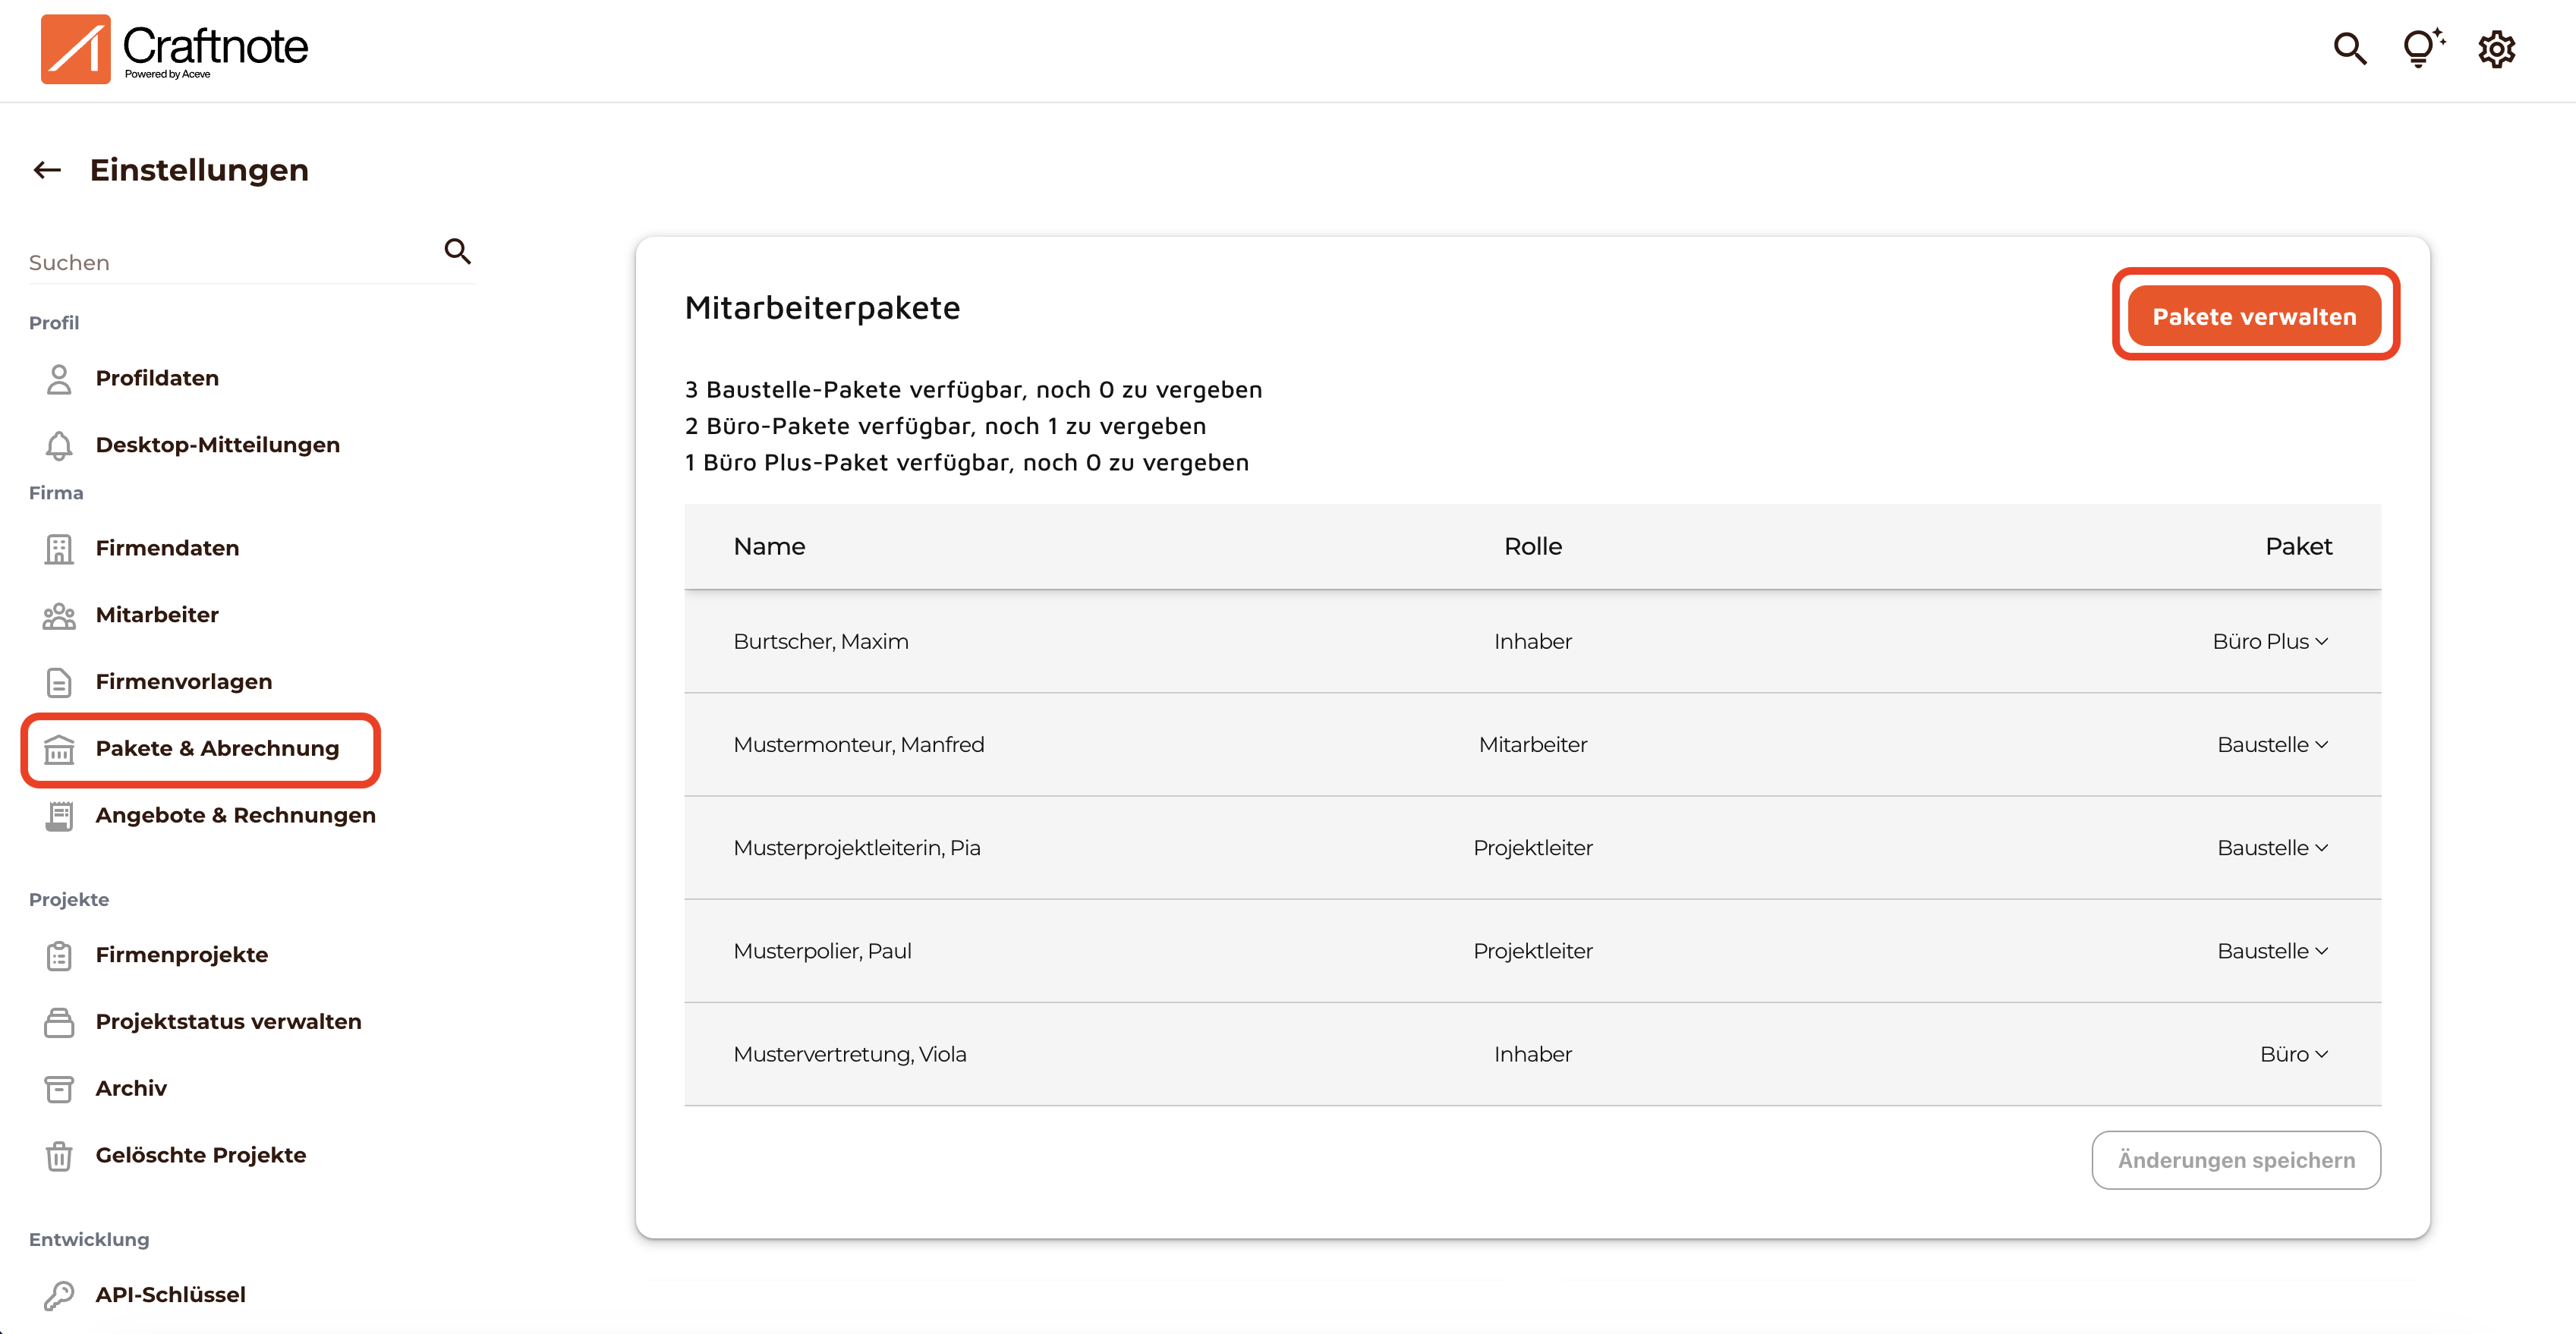Screen dimensions: 2576x1334
Task: Open the global search magnifier icon
Action: 2349,48
